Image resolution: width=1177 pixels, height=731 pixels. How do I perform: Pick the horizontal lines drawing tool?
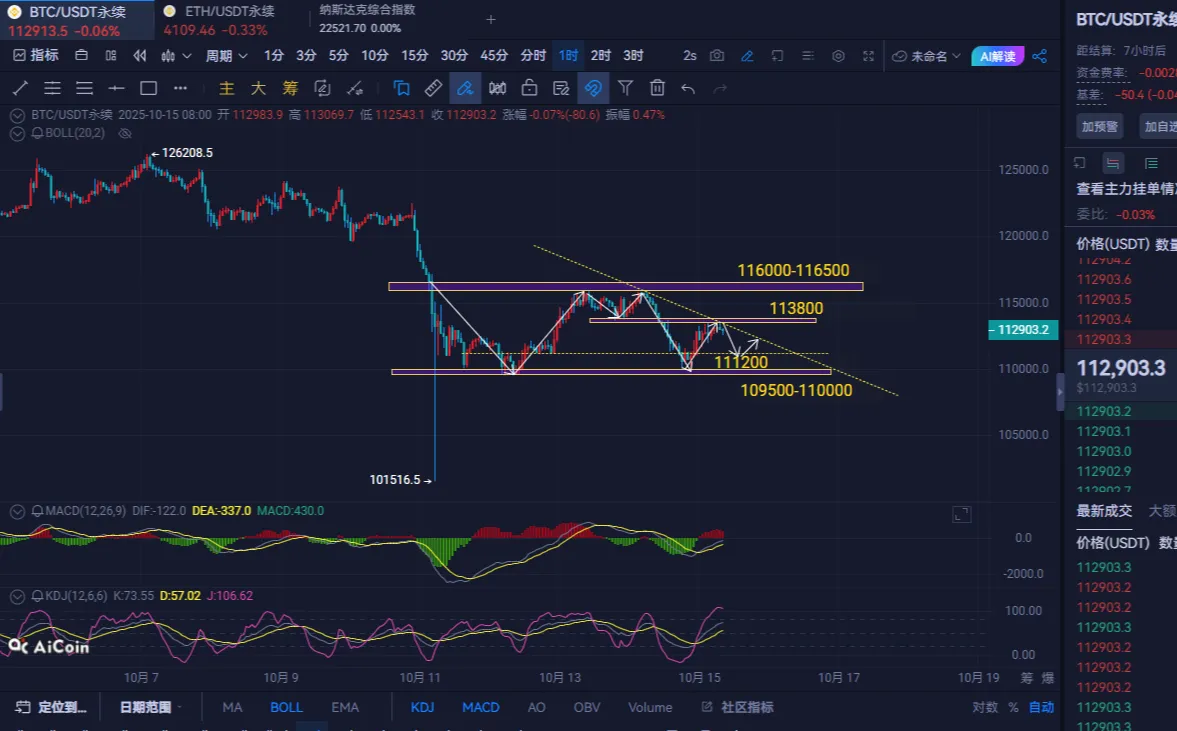point(84,89)
